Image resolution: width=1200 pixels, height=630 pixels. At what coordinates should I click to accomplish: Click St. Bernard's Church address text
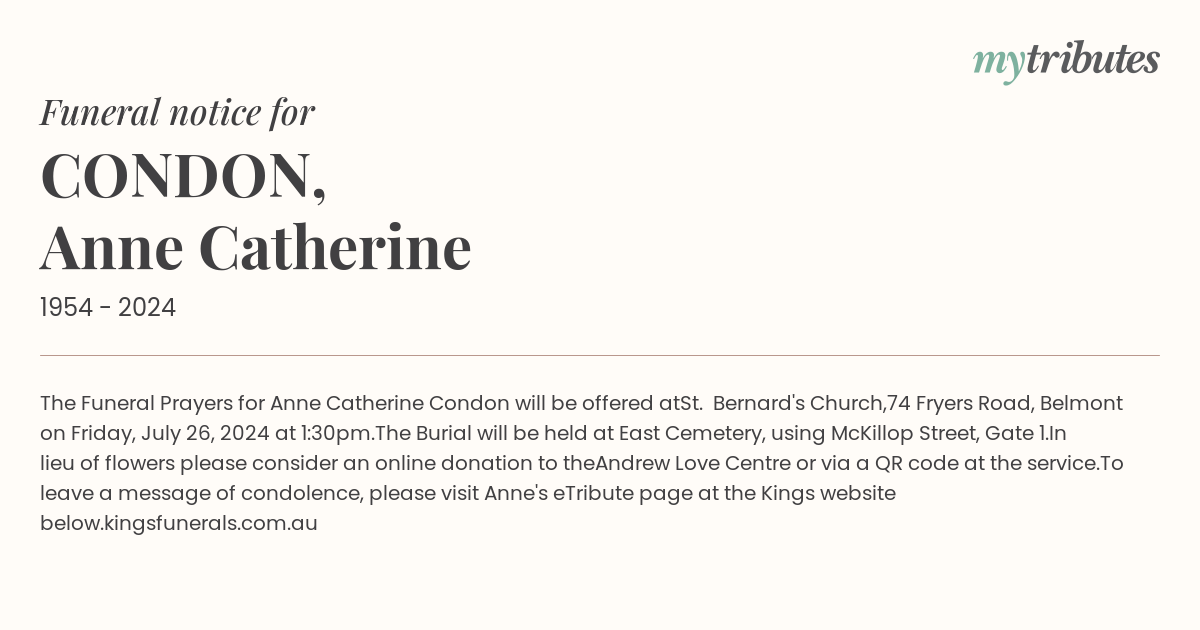click(x=781, y=403)
